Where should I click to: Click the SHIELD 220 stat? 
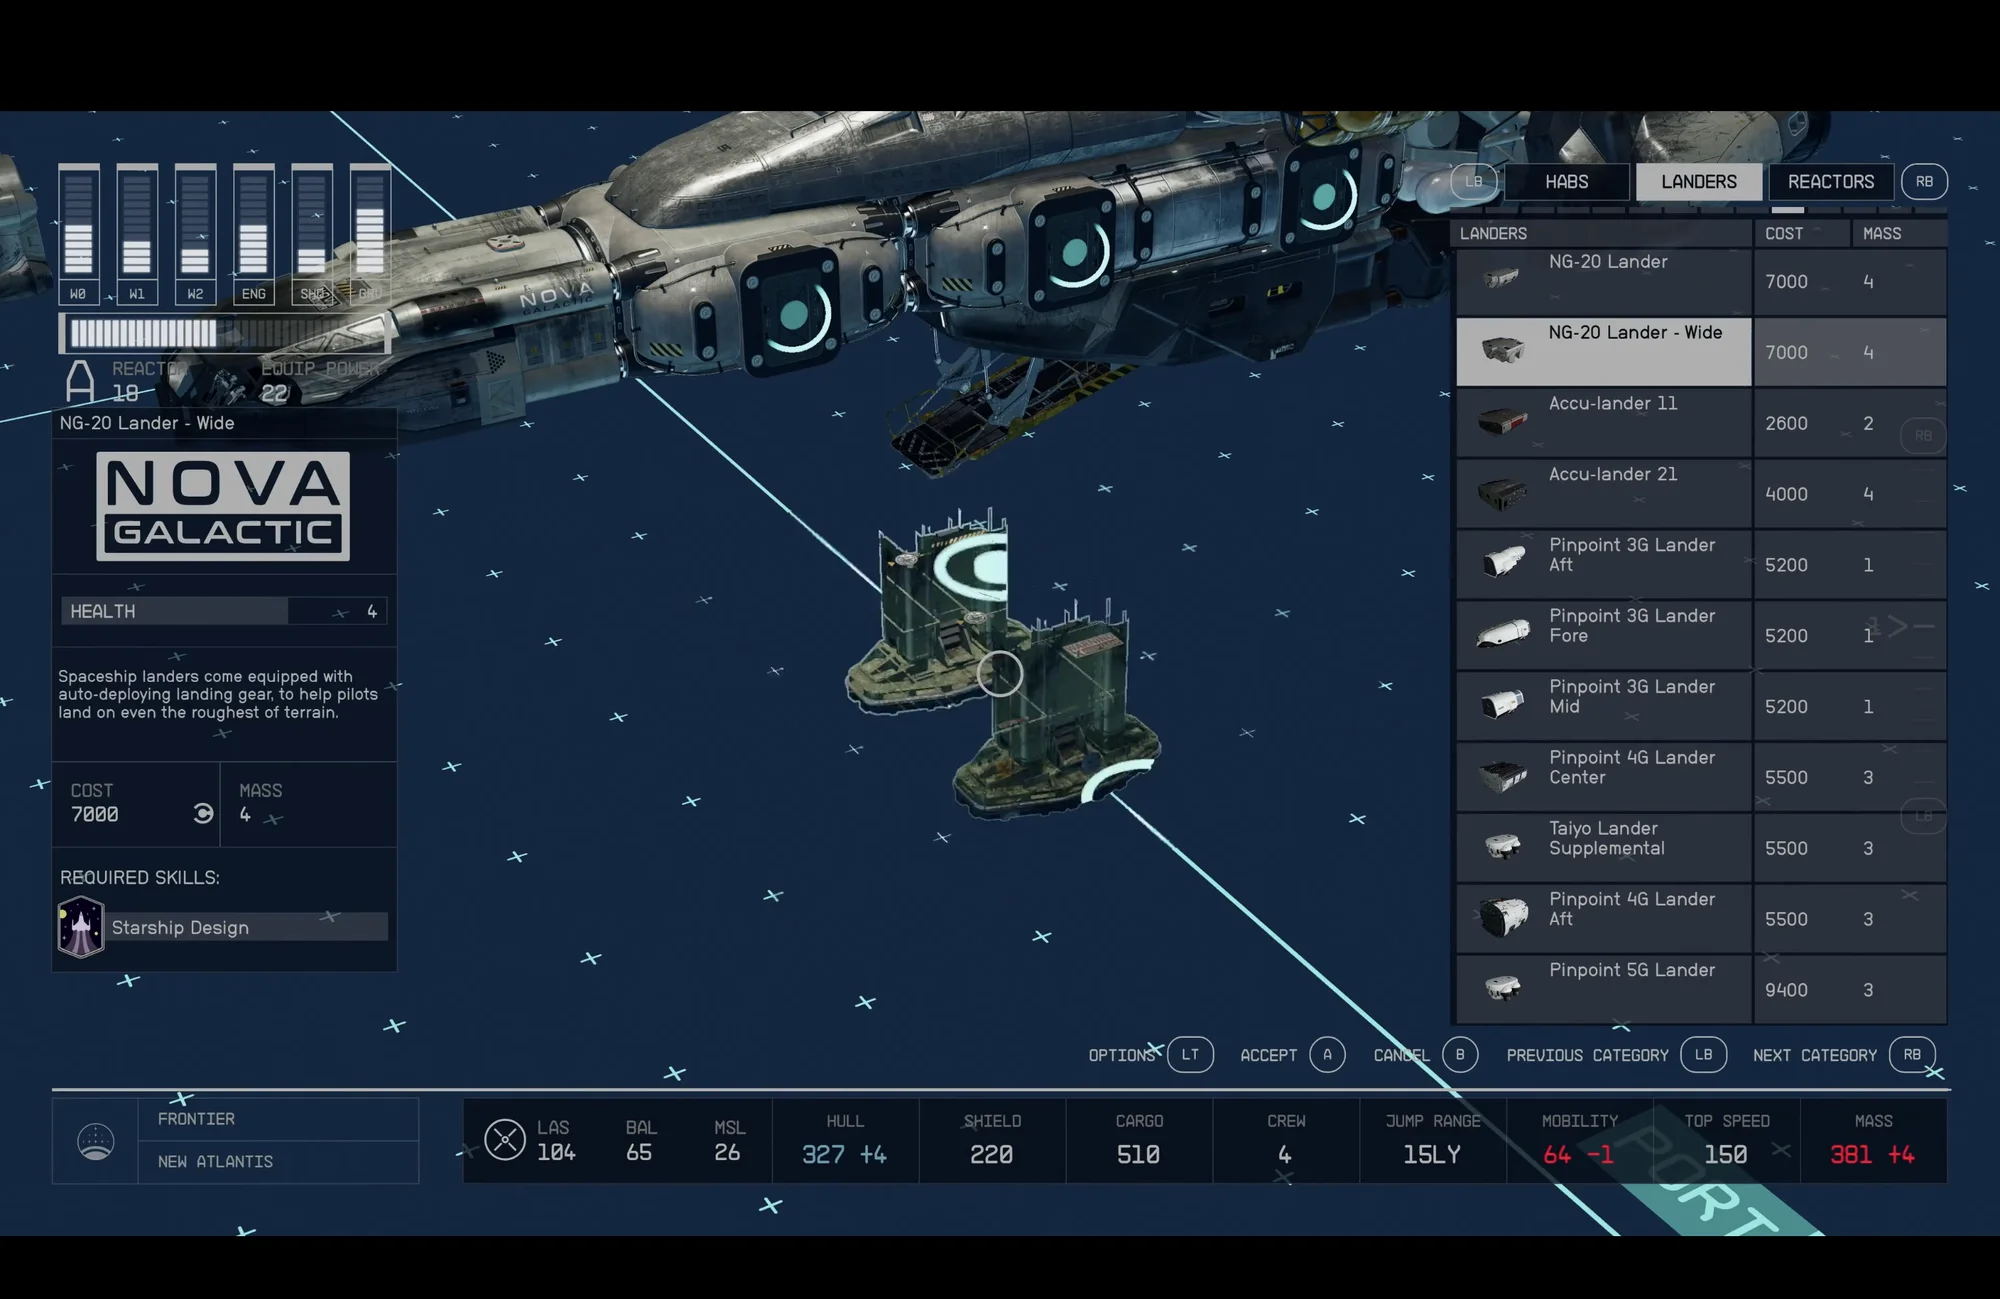click(x=992, y=1140)
